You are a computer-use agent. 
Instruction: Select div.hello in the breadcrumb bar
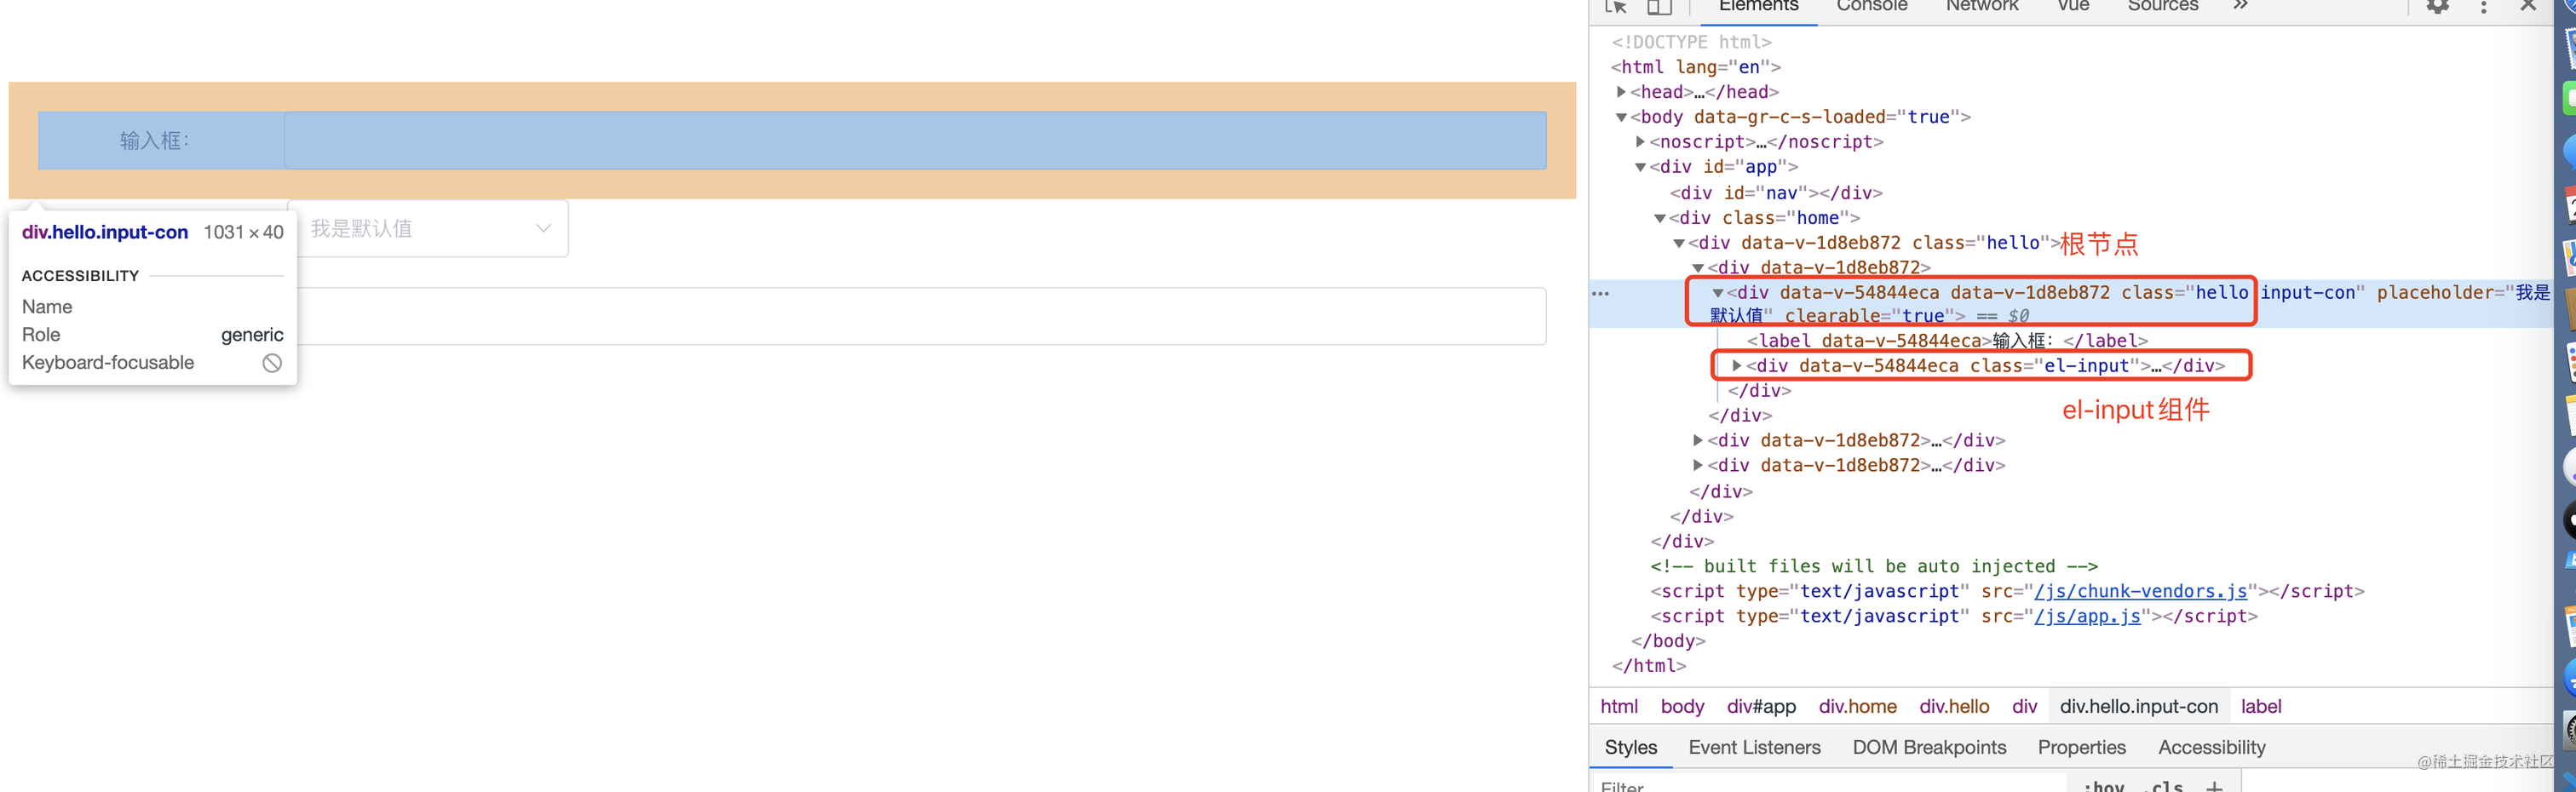click(1954, 706)
